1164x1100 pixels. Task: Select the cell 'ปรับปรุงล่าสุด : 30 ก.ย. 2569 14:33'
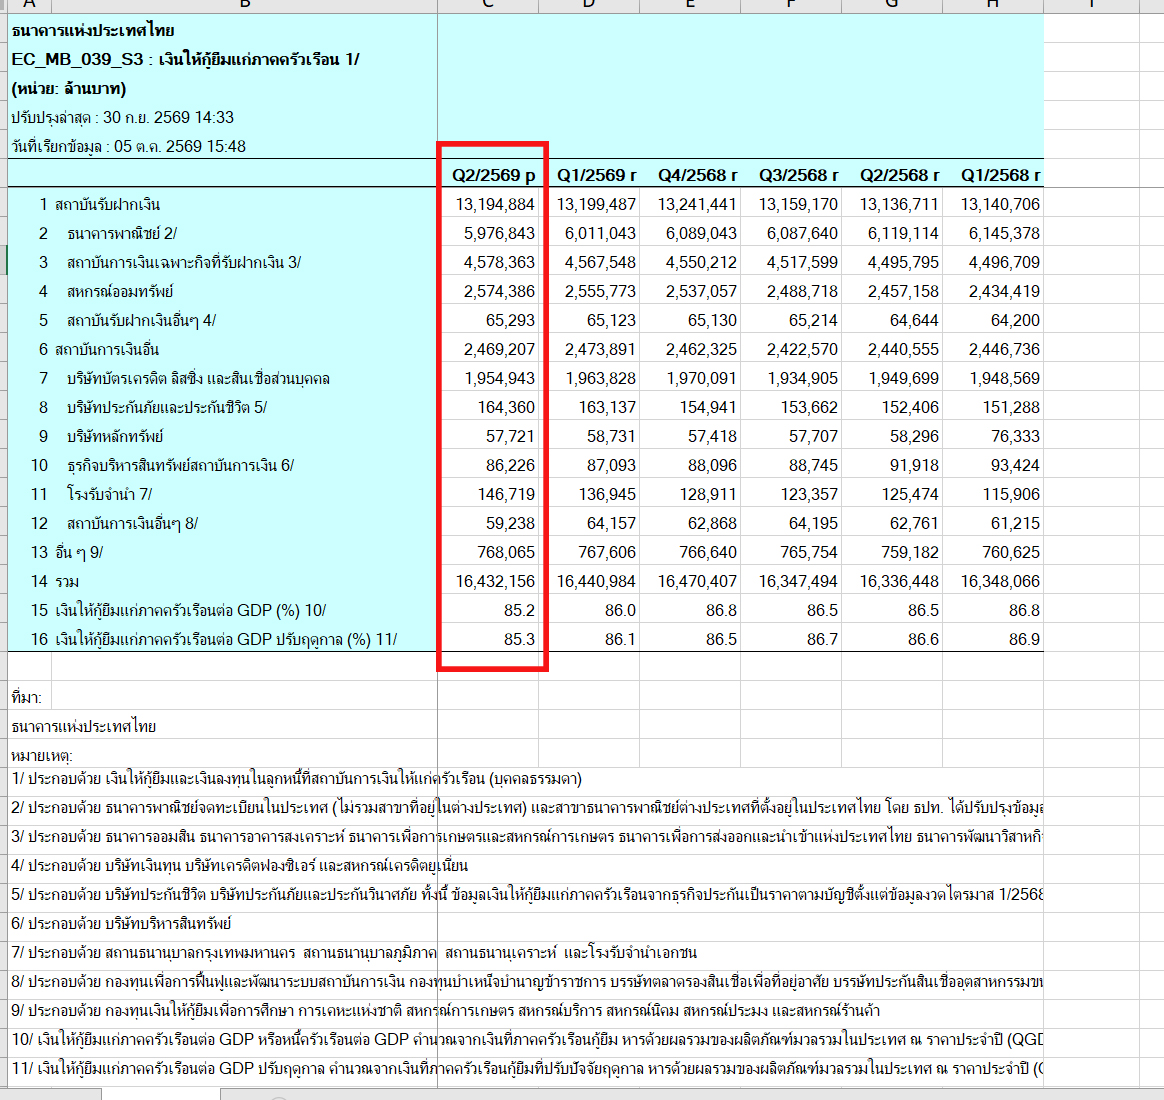pyautogui.click(x=122, y=117)
